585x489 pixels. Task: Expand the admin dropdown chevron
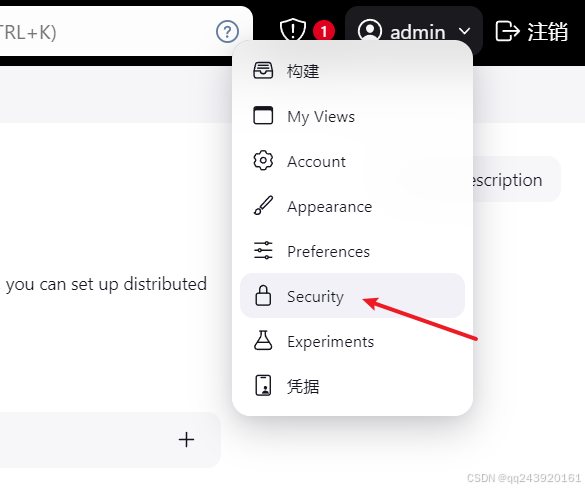click(464, 31)
